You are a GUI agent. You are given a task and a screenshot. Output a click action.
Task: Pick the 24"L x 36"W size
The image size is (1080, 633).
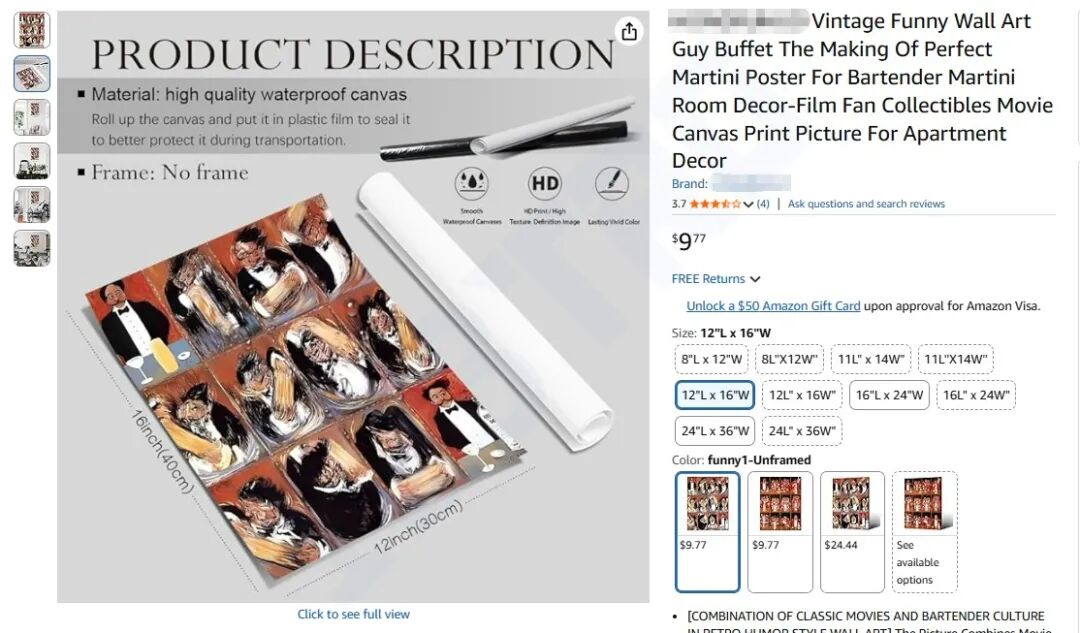pos(714,431)
